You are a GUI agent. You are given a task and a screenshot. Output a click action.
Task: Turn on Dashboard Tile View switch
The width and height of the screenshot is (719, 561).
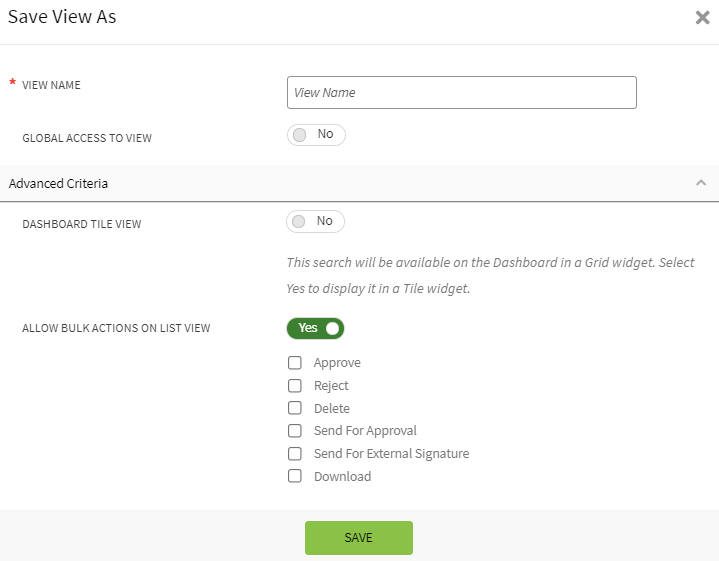(x=315, y=222)
